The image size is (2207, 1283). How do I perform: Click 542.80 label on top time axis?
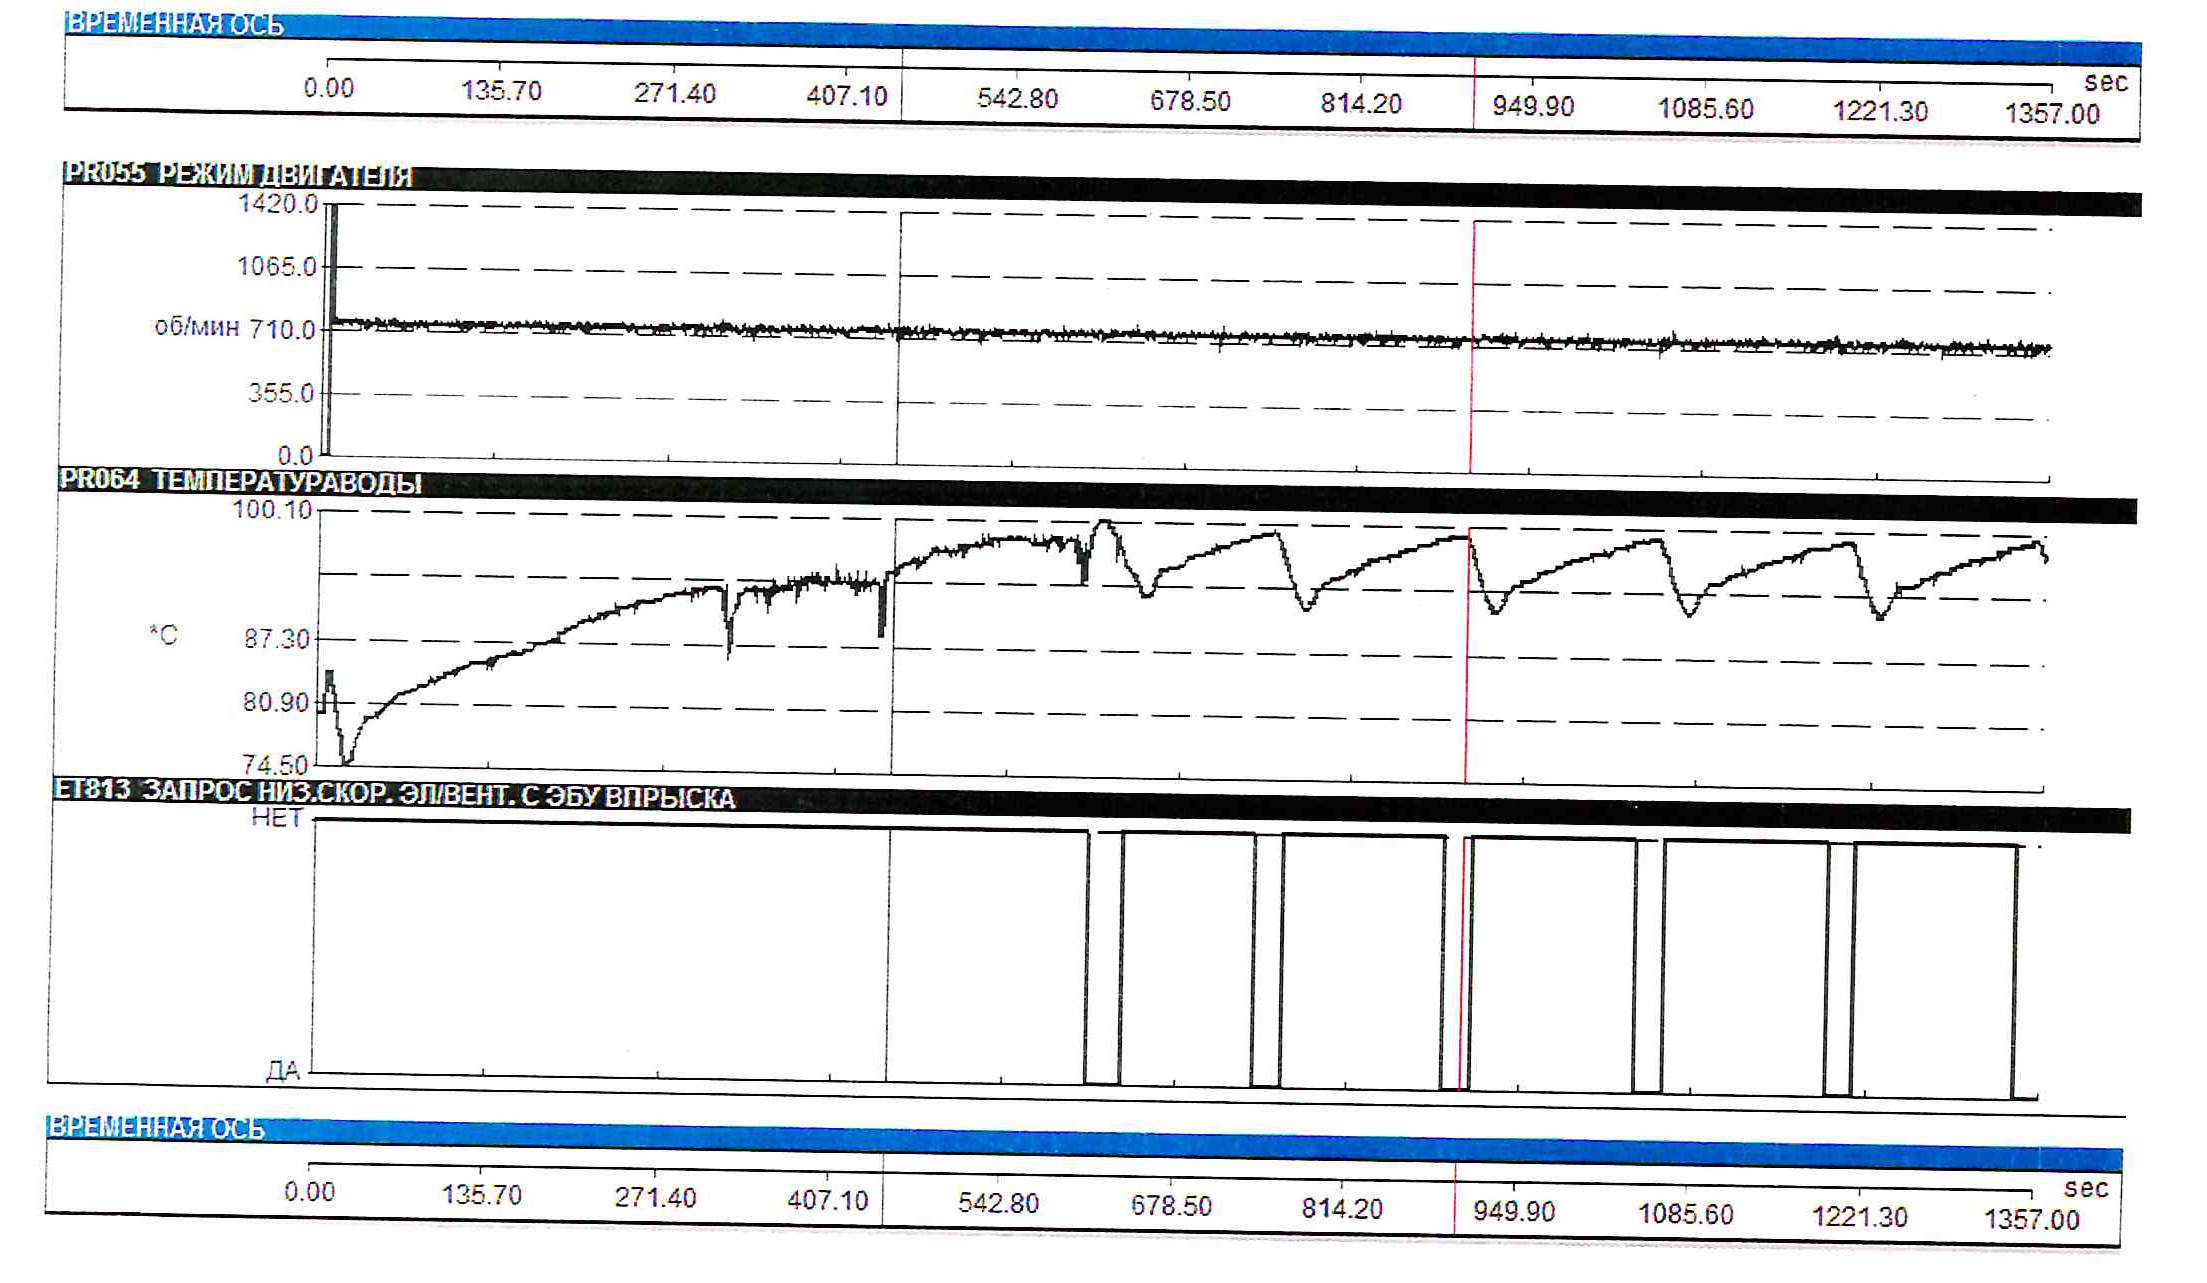1017,99
